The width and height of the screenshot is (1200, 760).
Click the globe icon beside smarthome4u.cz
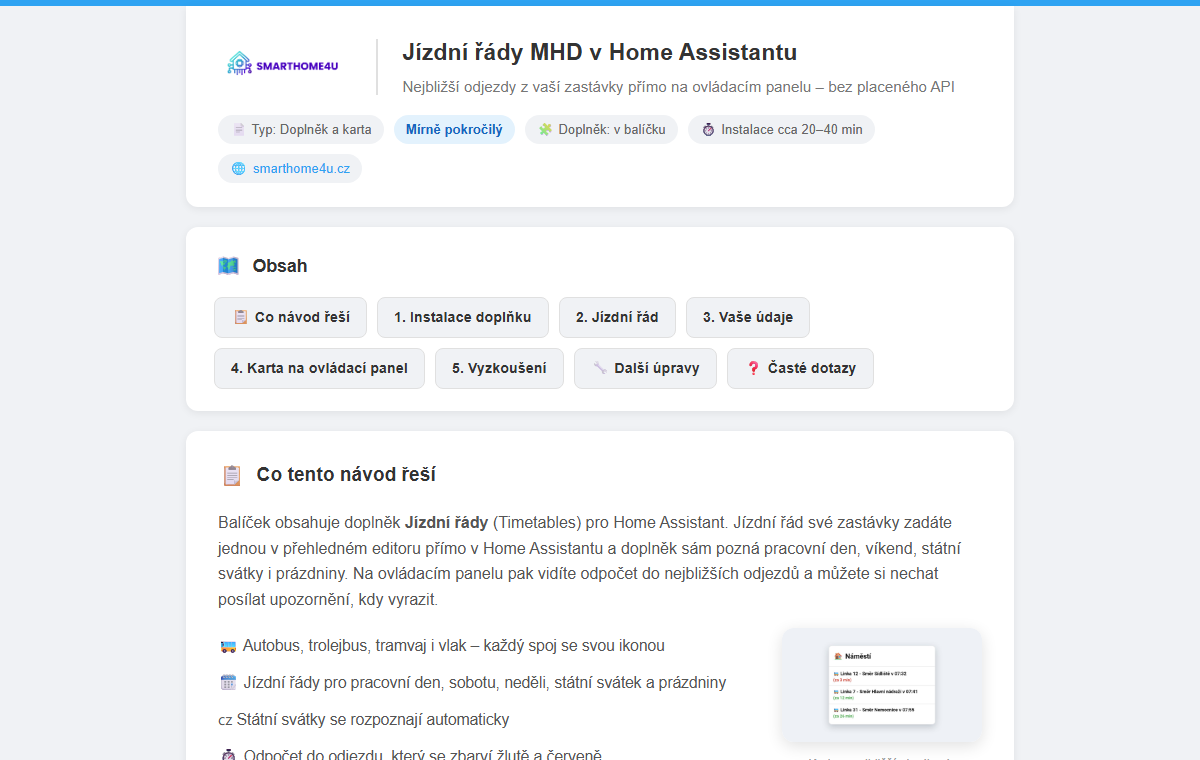pyautogui.click(x=238, y=168)
